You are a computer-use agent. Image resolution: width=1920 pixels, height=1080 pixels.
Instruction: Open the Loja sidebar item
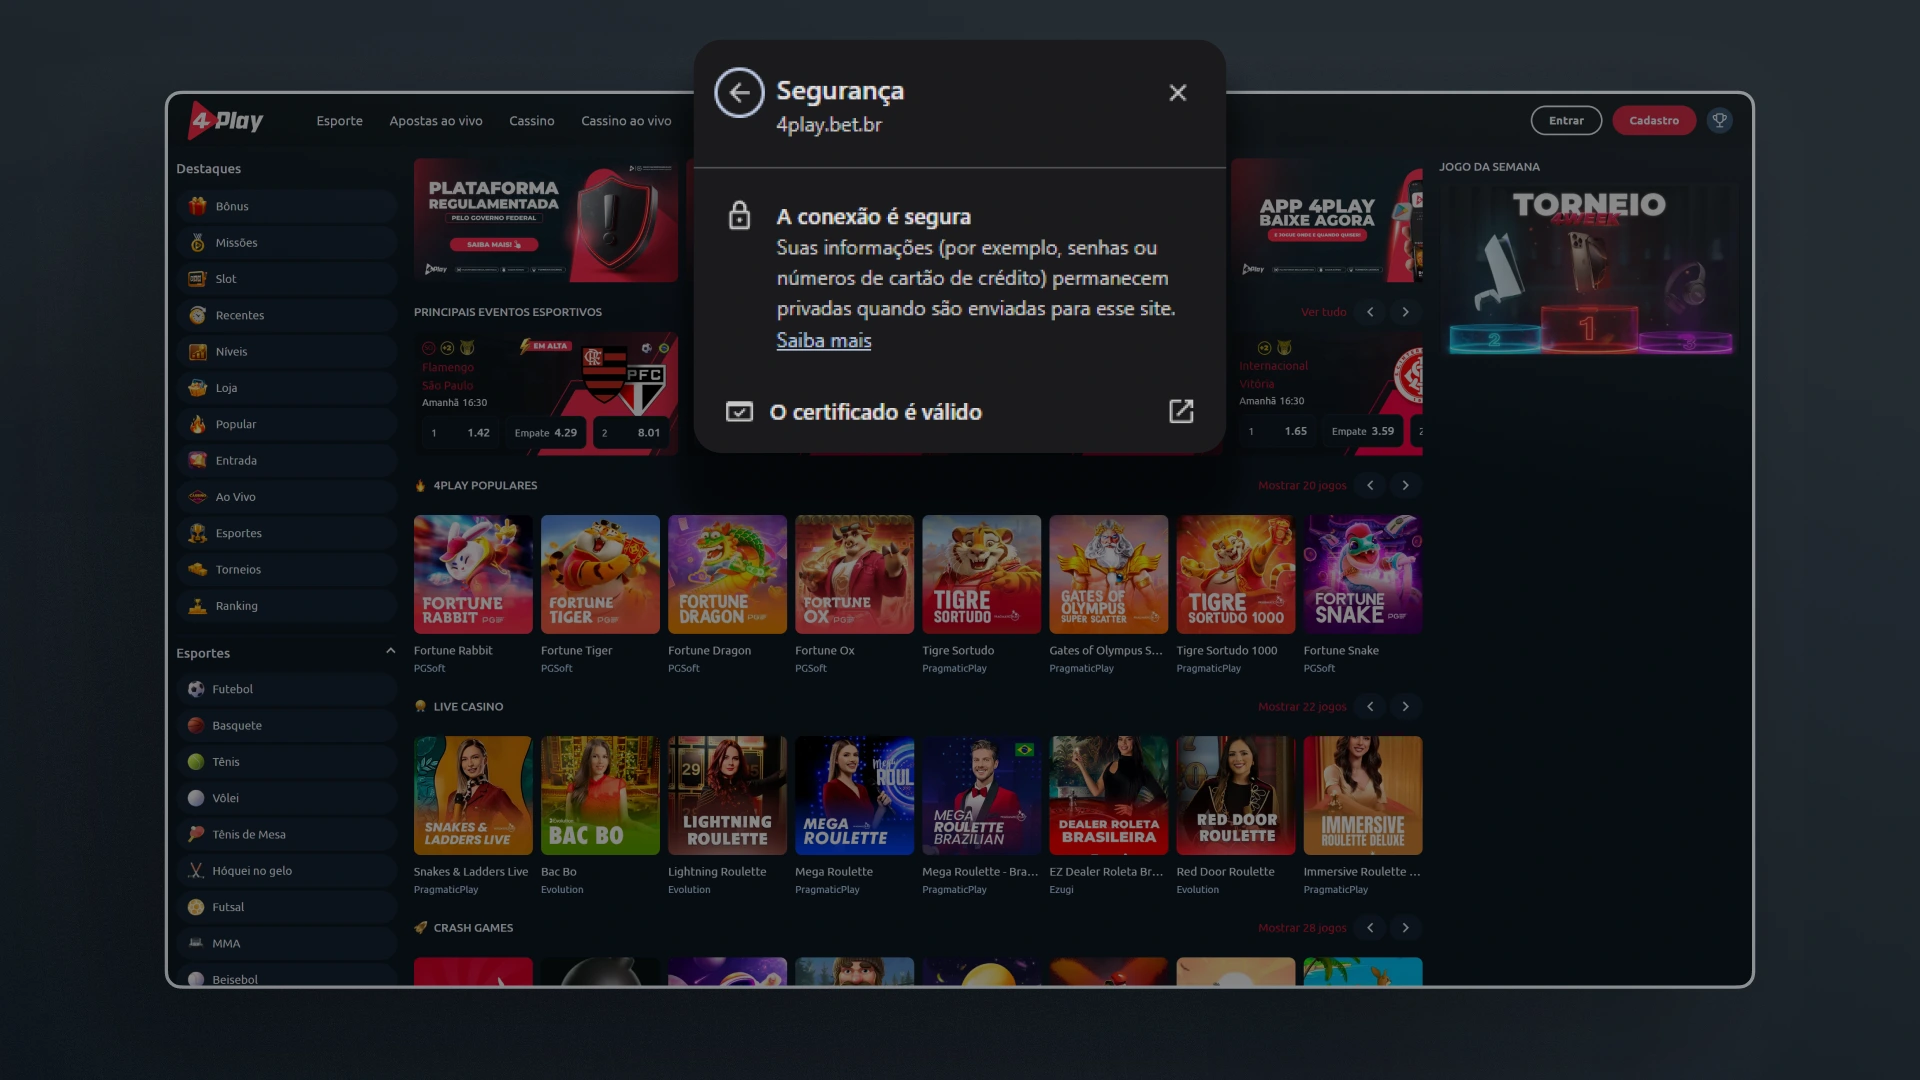pos(226,388)
